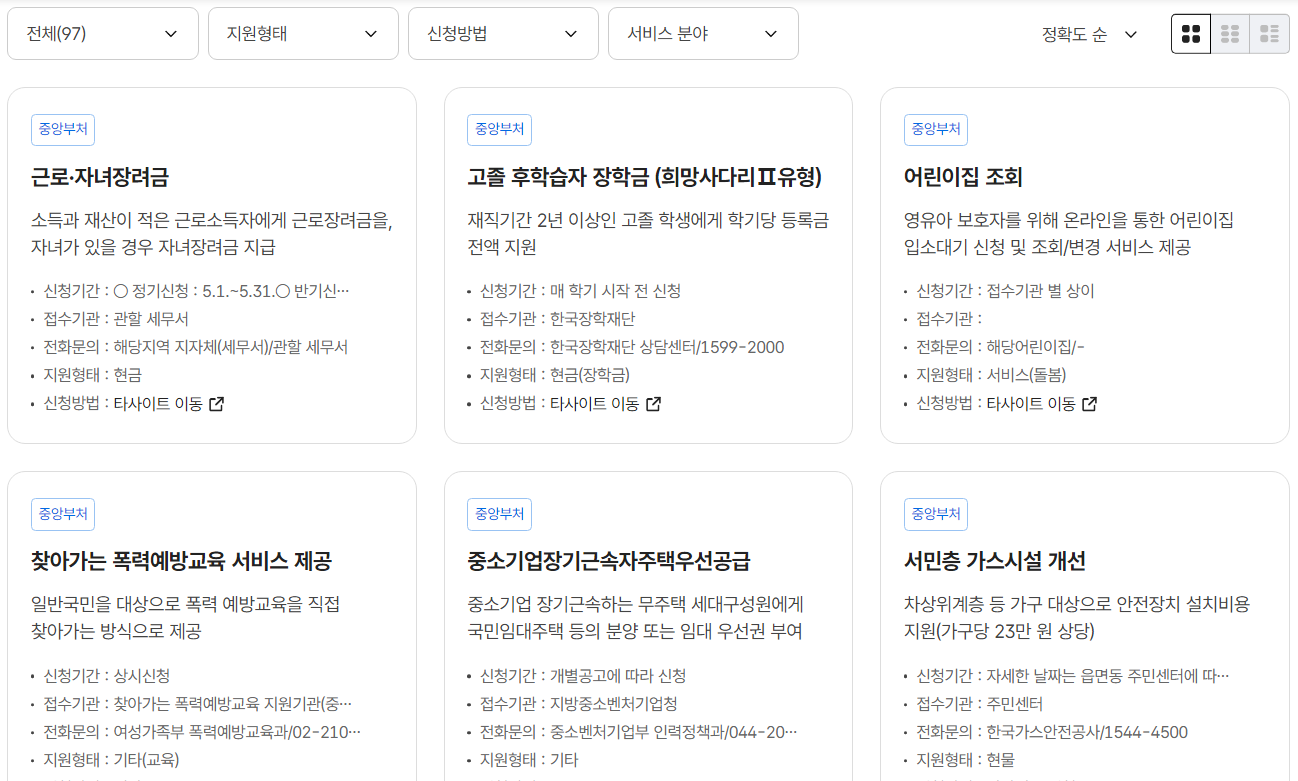The image size is (1298, 781).
Task: Open the 어린이집 조회 title
Action: 963,177
